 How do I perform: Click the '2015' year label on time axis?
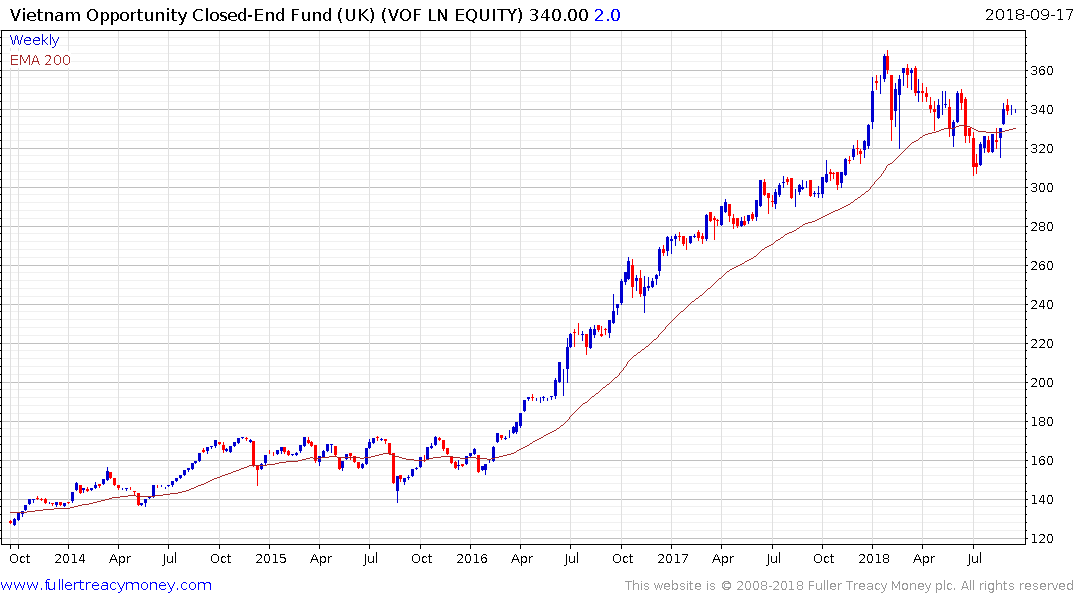pyautogui.click(x=271, y=558)
